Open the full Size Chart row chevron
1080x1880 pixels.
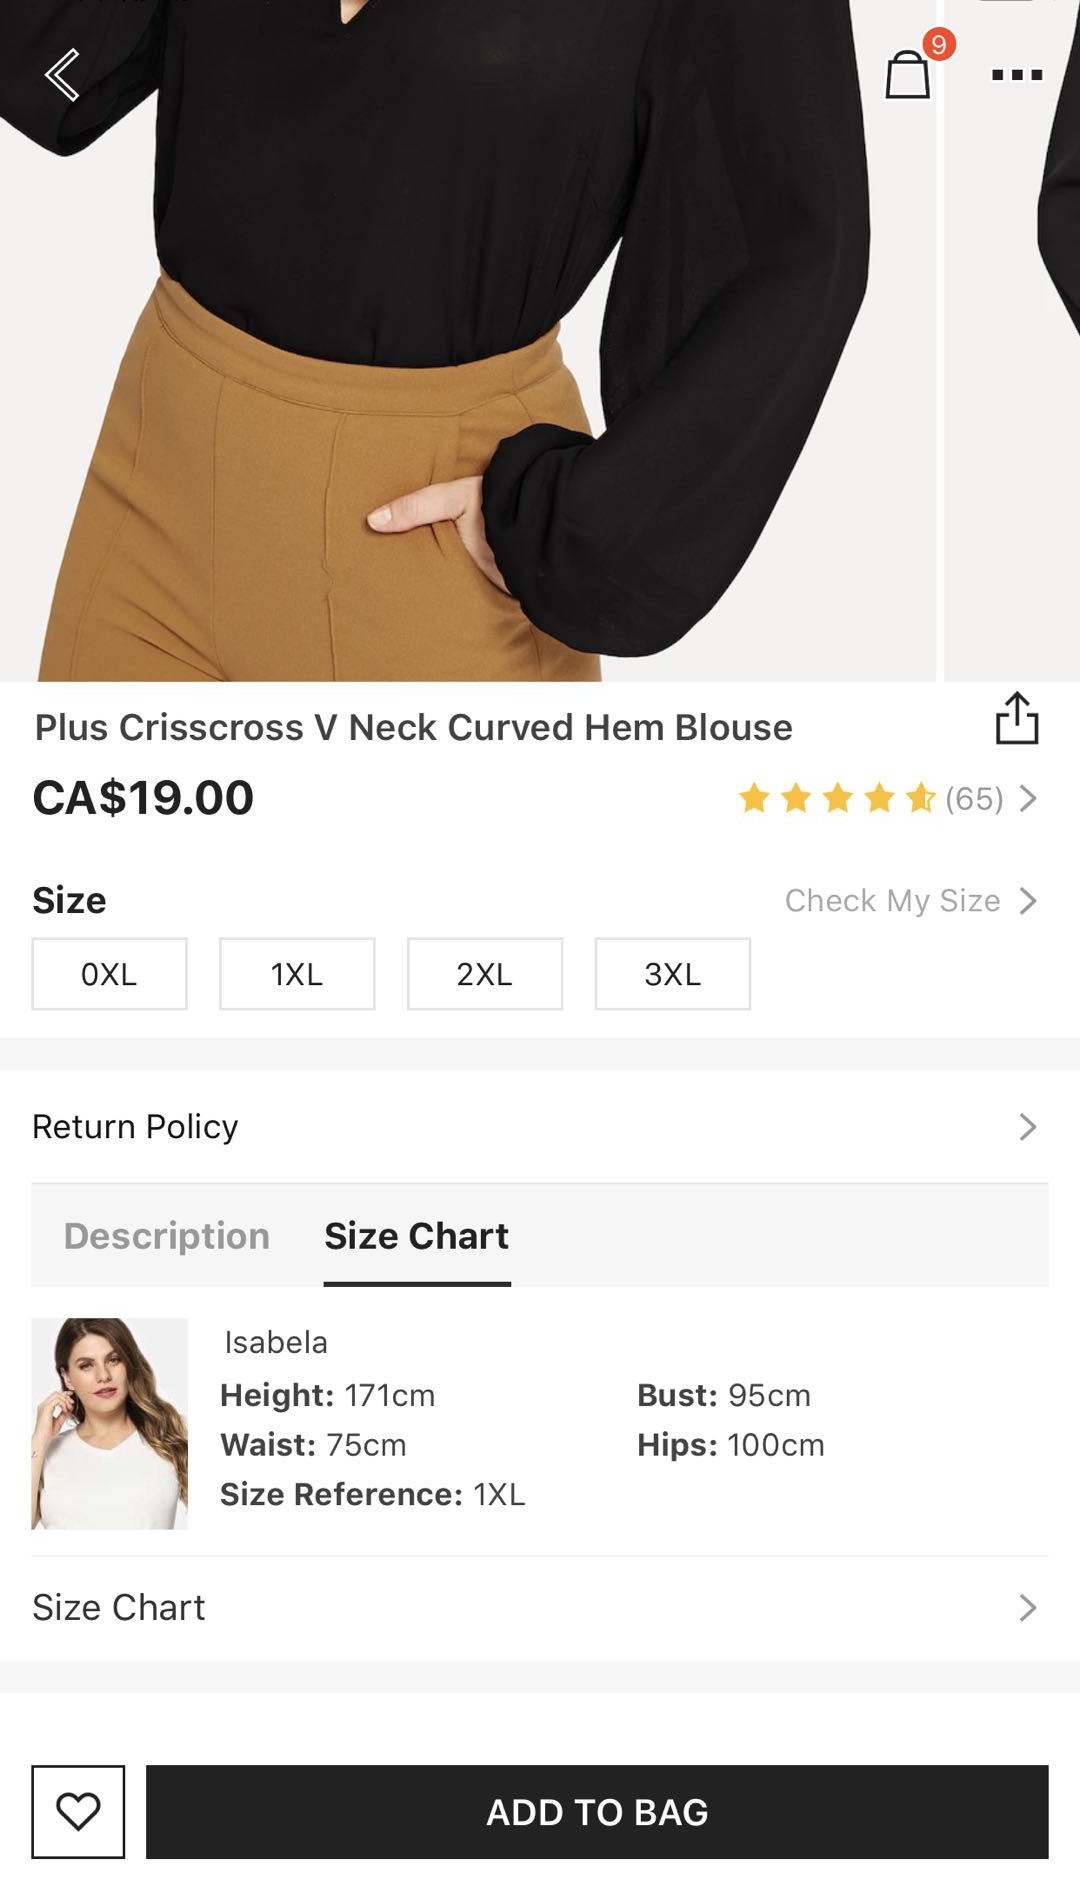tap(1027, 1608)
